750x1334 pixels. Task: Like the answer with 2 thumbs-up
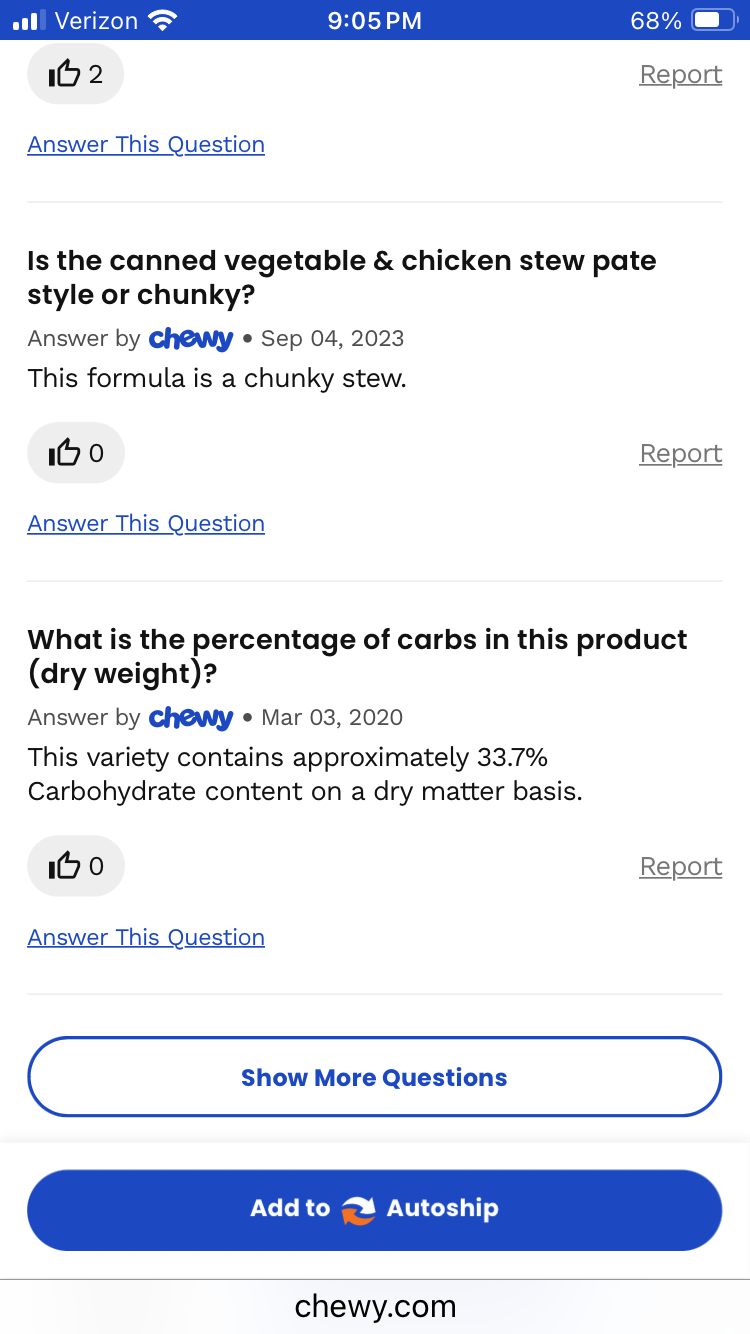[x=75, y=74]
